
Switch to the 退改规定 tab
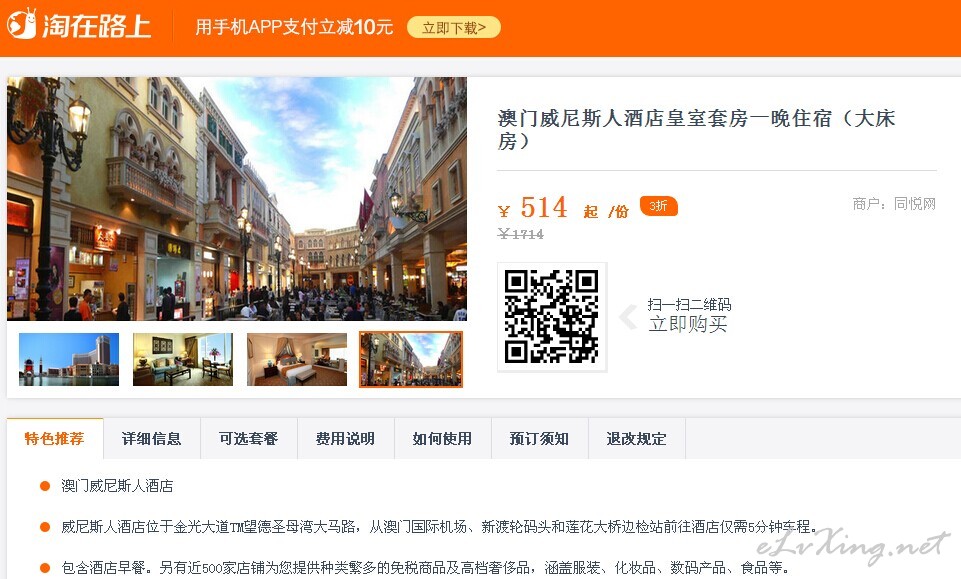tap(636, 439)
